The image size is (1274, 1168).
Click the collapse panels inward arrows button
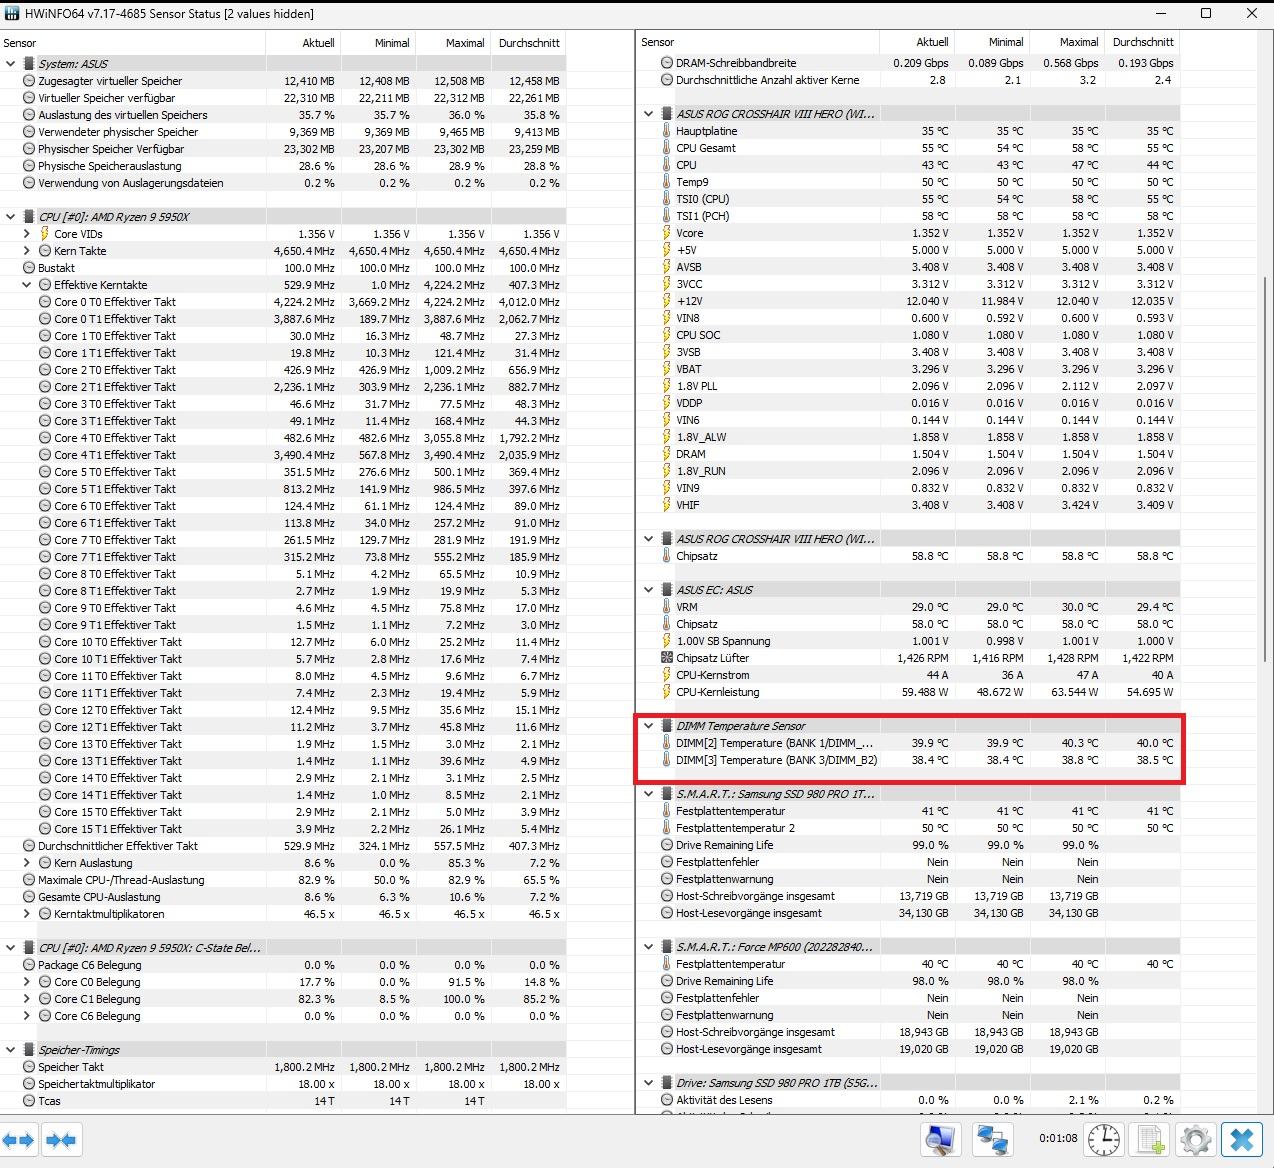coord(61,1139)
